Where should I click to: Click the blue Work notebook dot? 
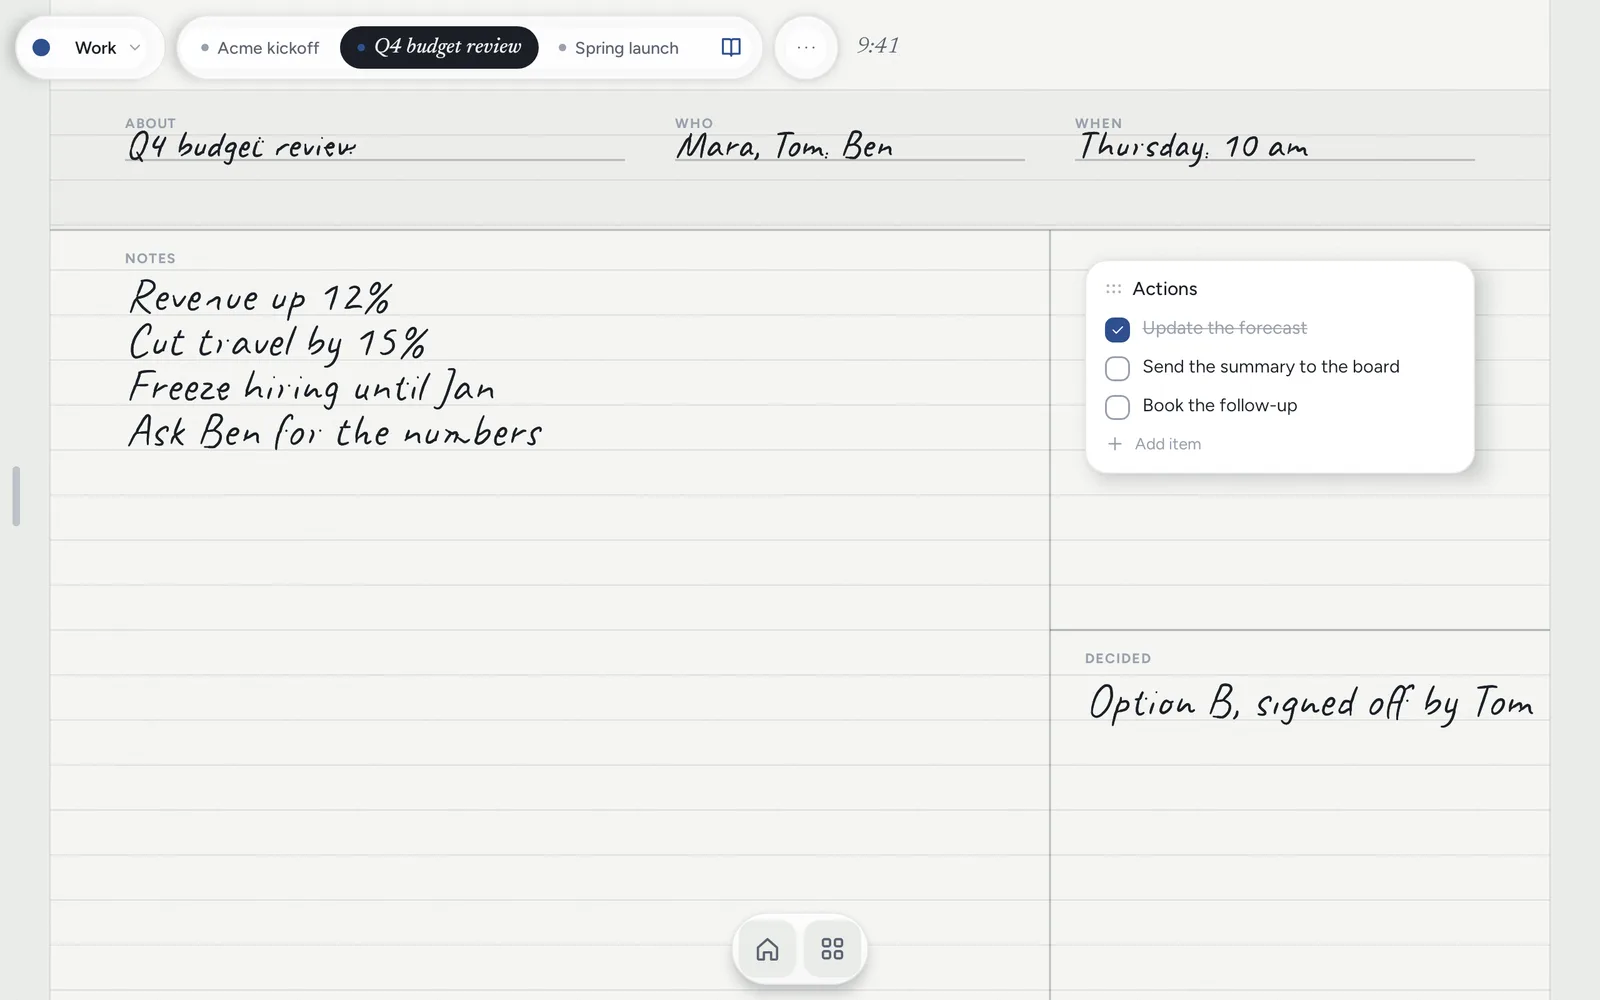pyautogui.click(x=41, y=47)
